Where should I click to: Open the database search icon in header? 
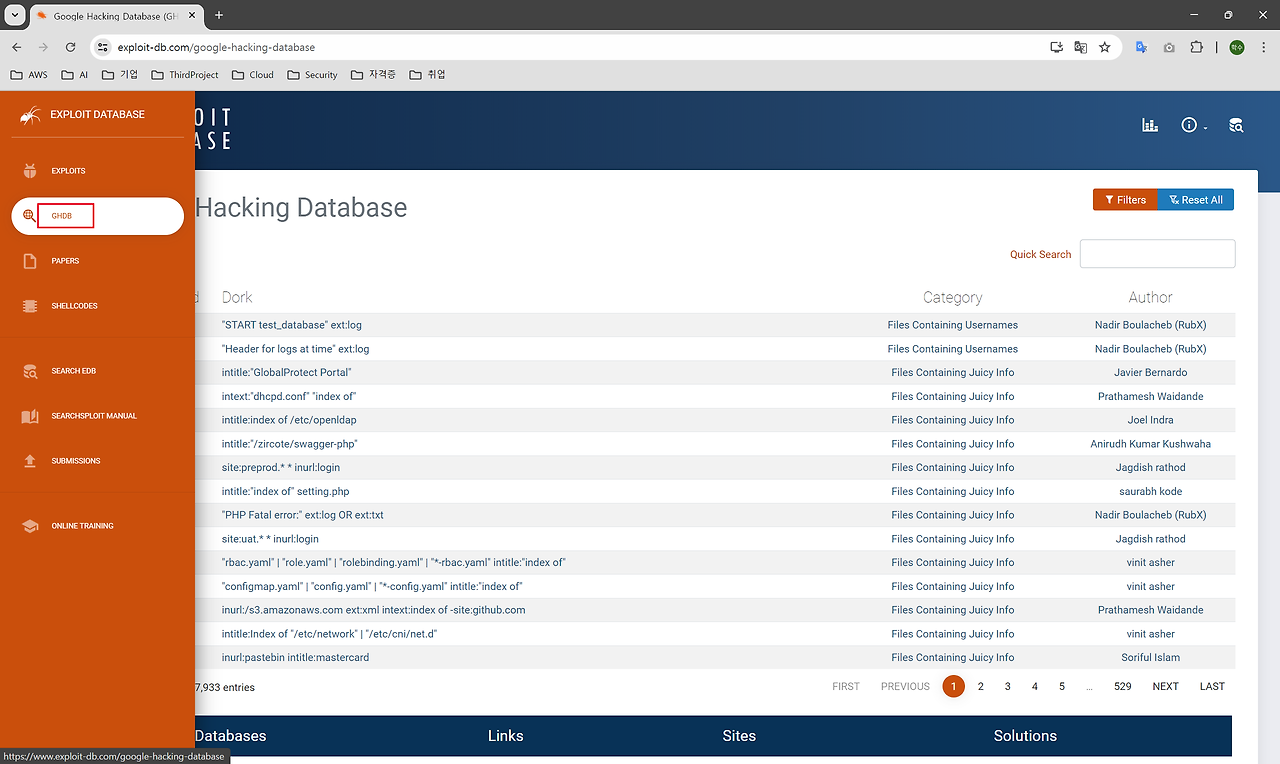click(x=1236, y=125)
